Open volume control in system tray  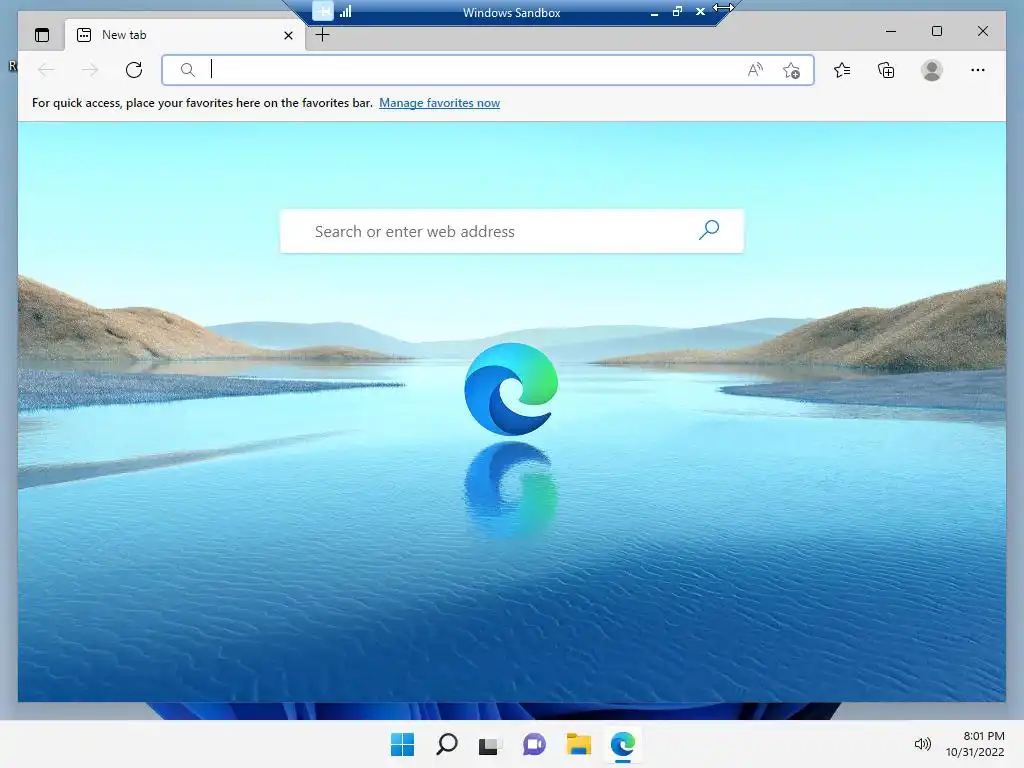tap(922, 744)
